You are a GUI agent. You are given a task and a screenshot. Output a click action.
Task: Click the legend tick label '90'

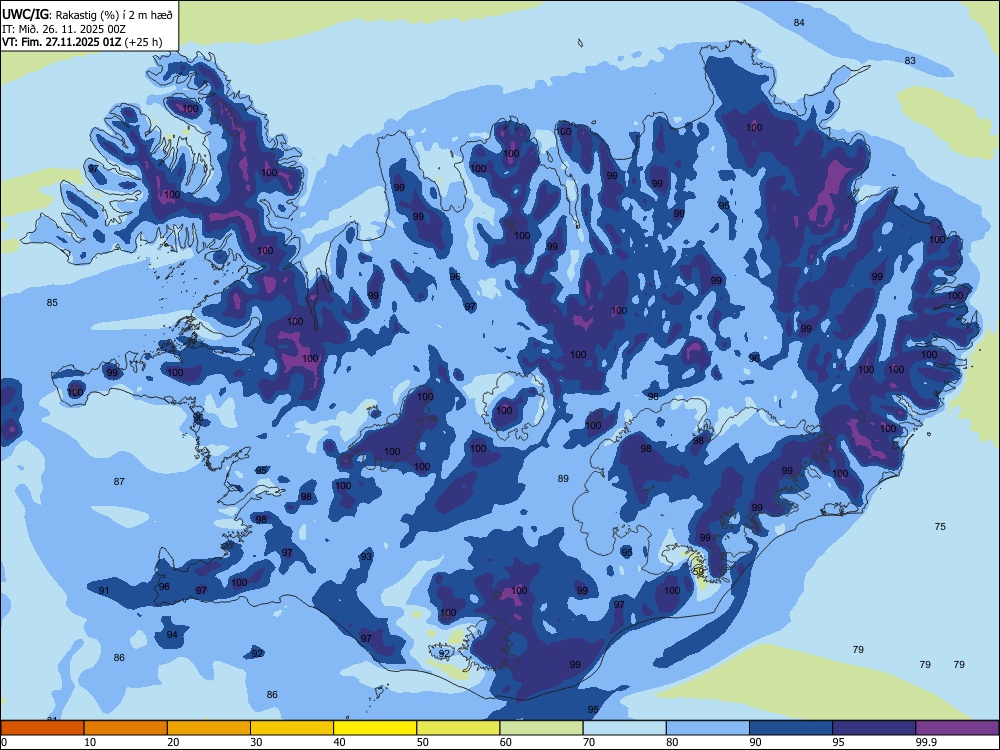coord(755,742)
